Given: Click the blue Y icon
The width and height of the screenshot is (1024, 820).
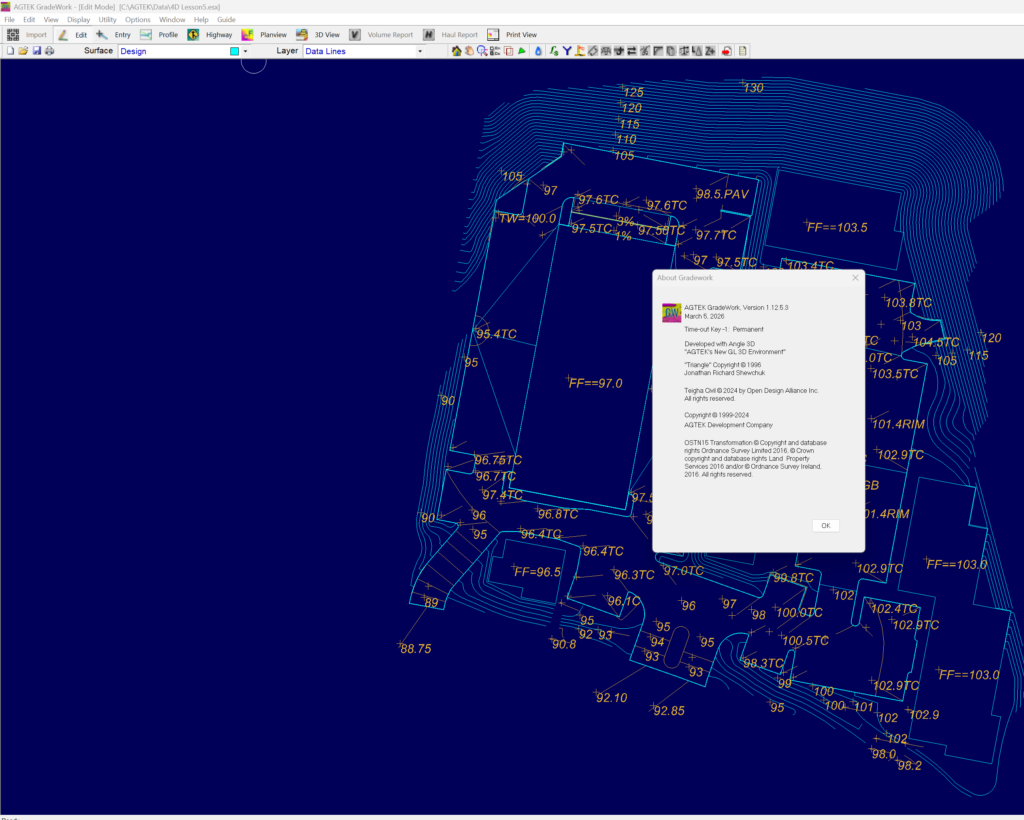Looking at the screenshot, I should pyautogui.click(x=567, y=51).
